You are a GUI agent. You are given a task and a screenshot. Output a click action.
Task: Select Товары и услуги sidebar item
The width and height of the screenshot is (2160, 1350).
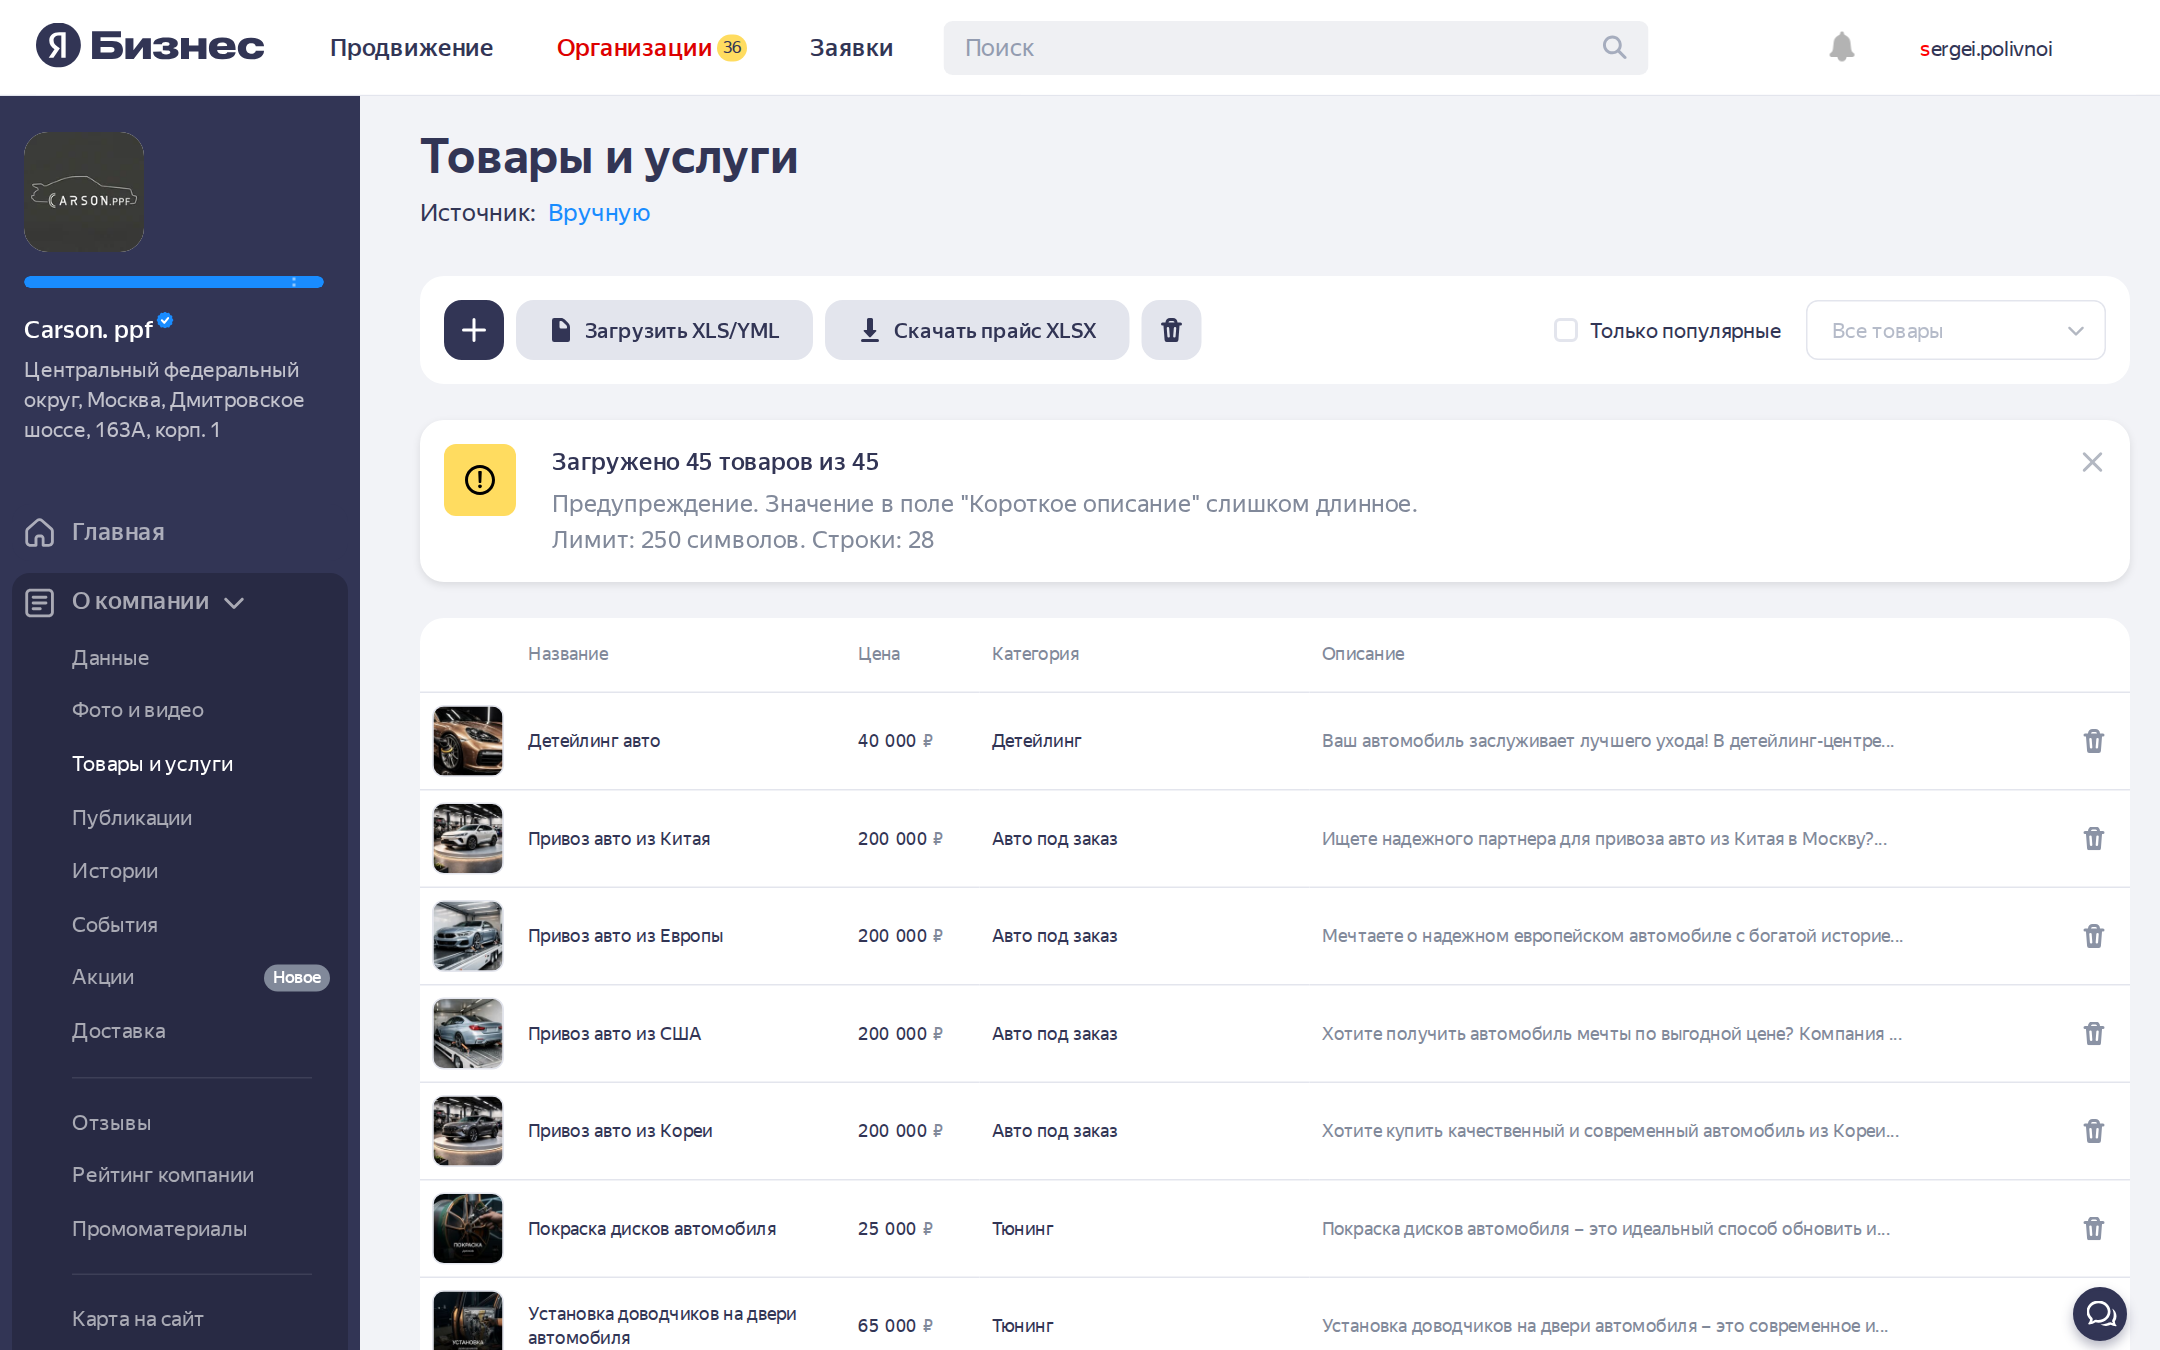pyautogui.click(x=152, y=764)
